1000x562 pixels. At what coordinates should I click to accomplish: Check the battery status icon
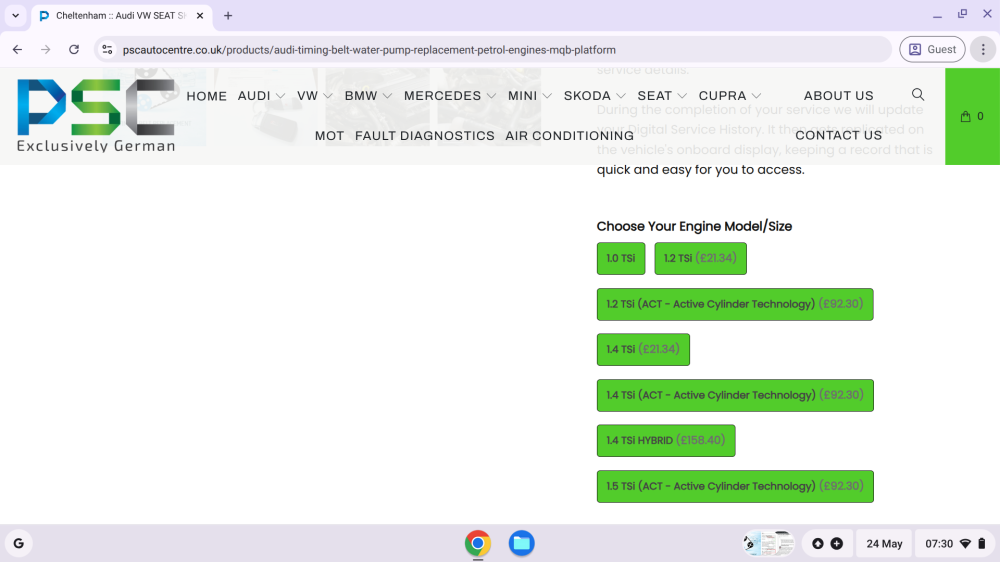click(x=982, y=544)
